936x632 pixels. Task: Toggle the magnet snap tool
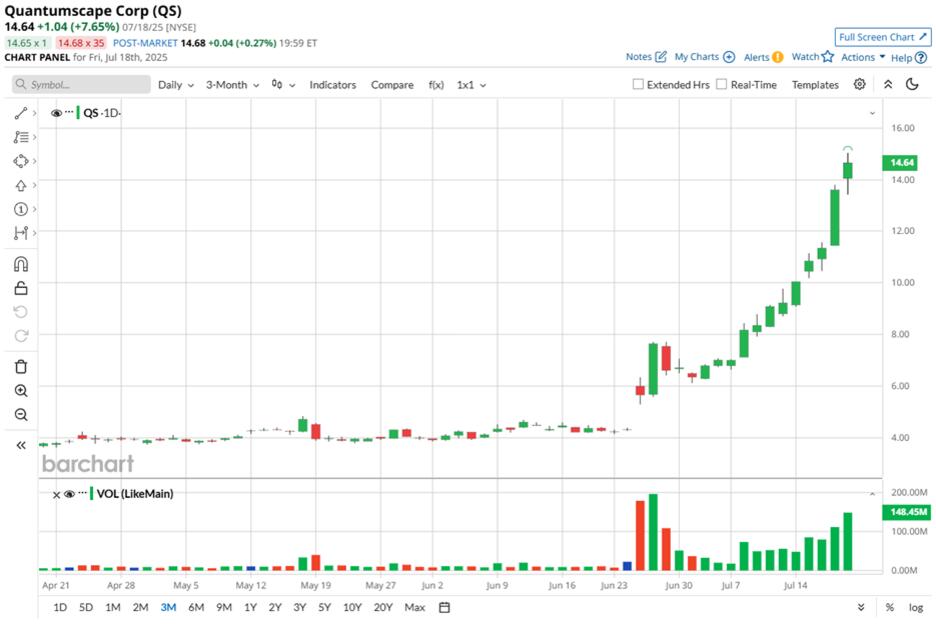[21, 264]
